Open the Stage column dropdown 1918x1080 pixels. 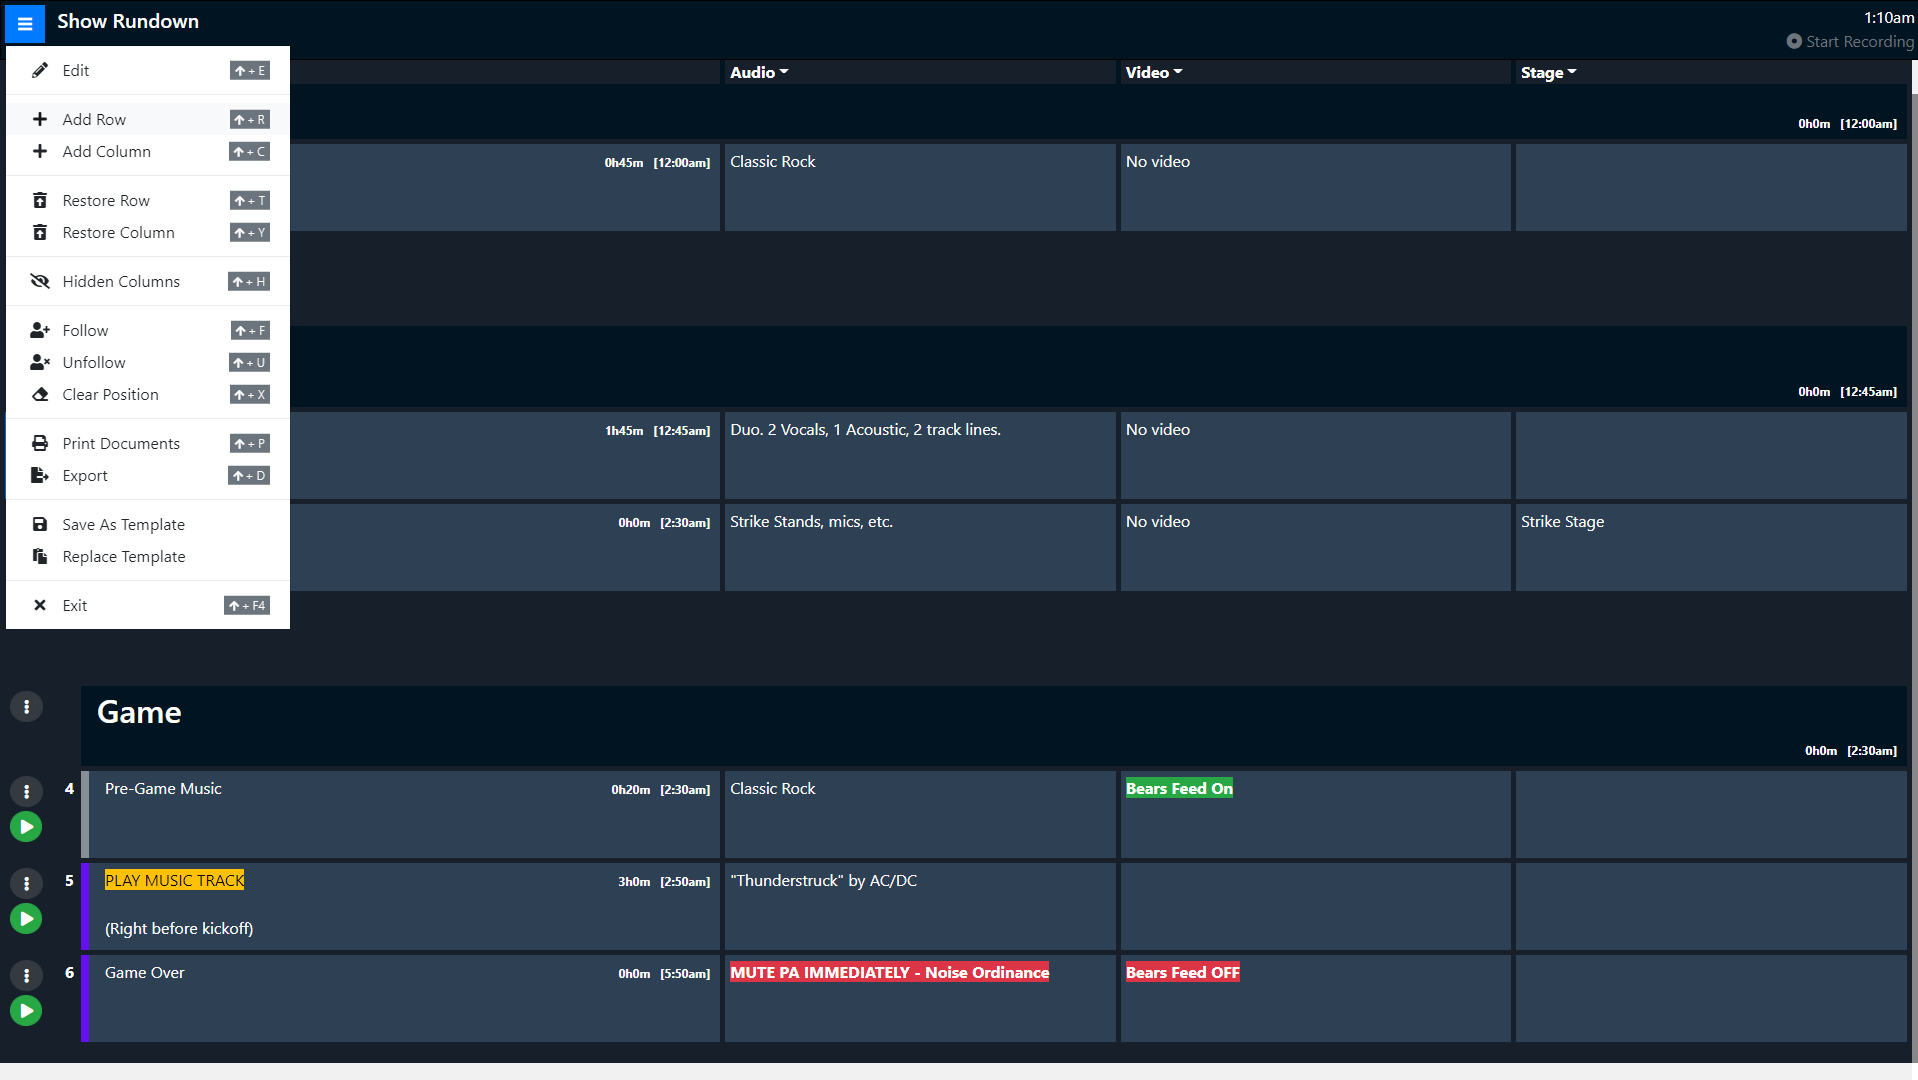(1548, 72)
